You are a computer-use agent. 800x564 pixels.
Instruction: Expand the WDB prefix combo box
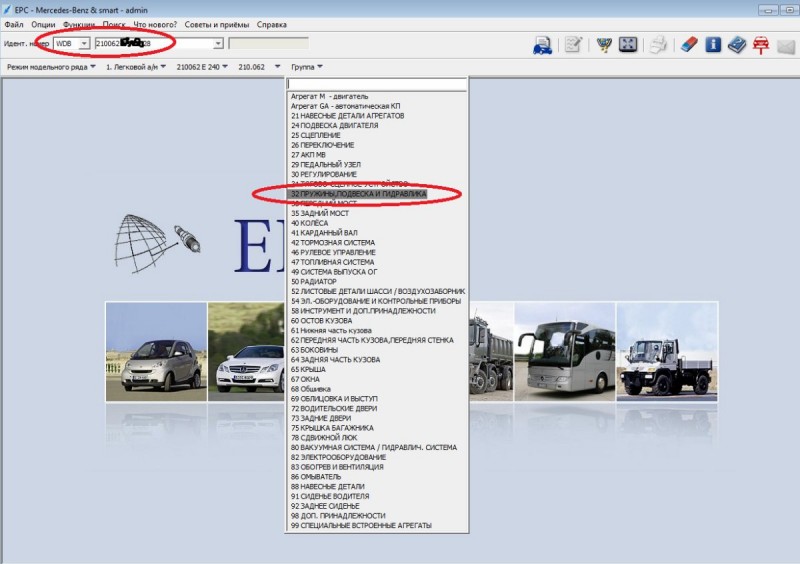(x=84, y=44)
